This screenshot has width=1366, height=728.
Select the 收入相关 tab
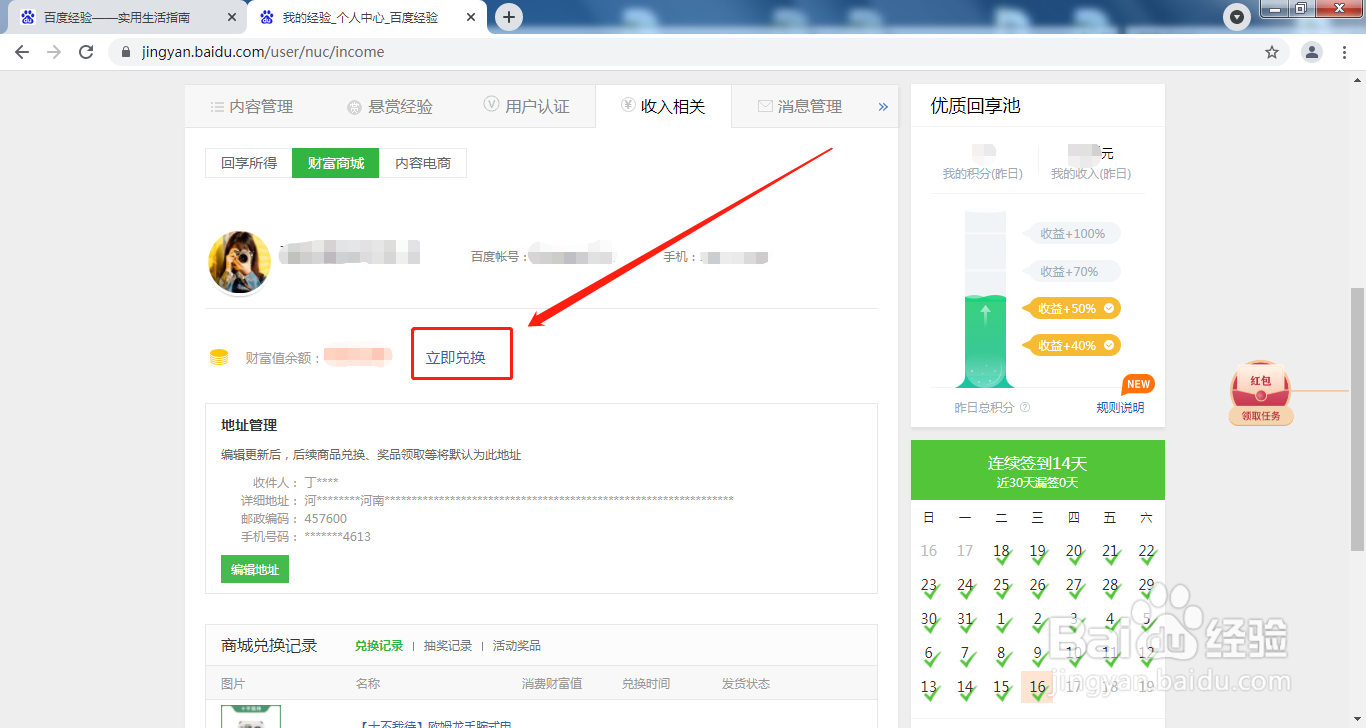[x=663, y=106]
